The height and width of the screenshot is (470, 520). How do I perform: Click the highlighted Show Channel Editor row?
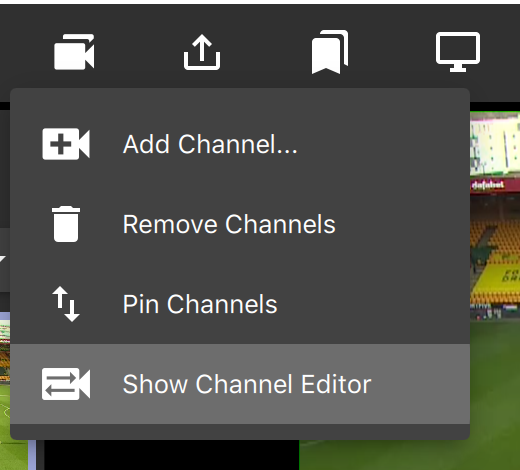tap(240, 384)
